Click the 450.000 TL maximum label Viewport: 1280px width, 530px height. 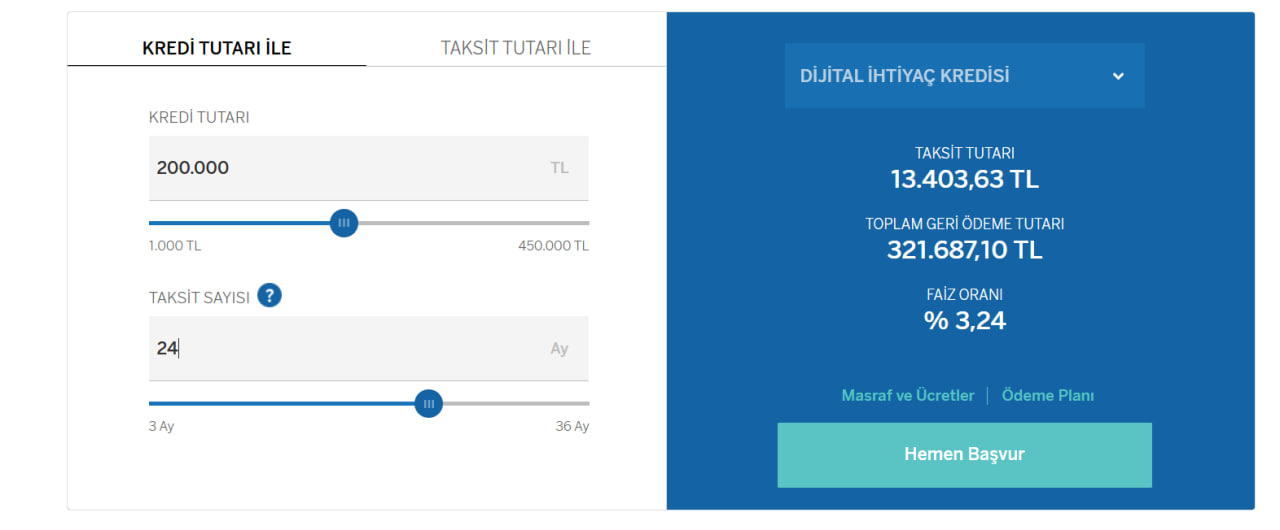coord(553,246)
